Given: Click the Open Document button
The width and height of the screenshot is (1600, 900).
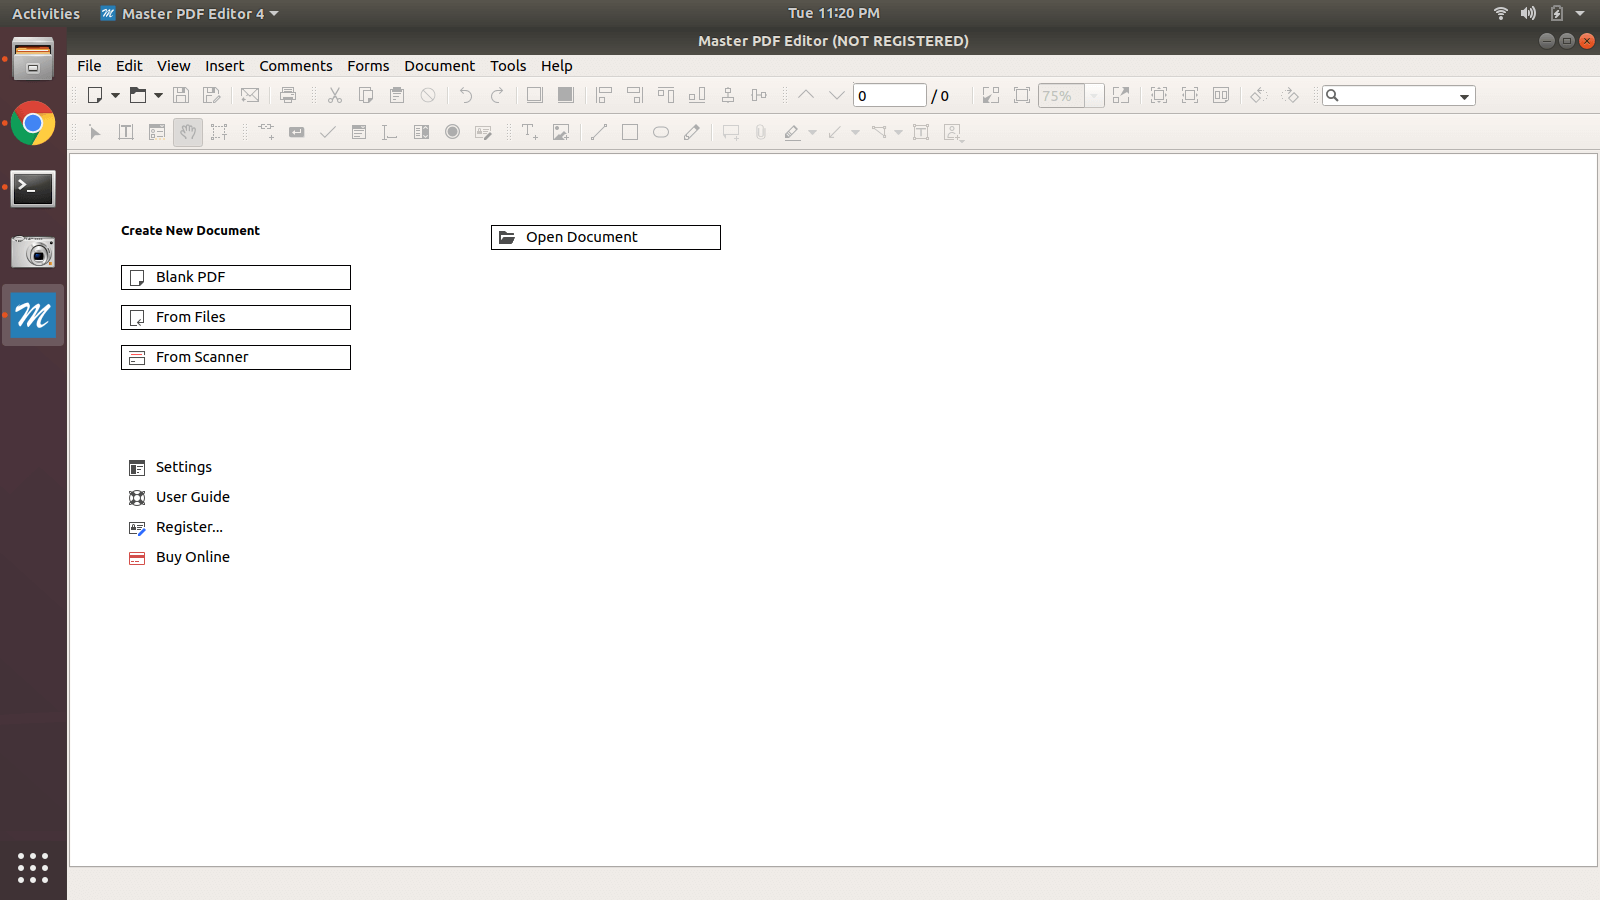Looking at the screenshot, I should (x=606, y=237).
